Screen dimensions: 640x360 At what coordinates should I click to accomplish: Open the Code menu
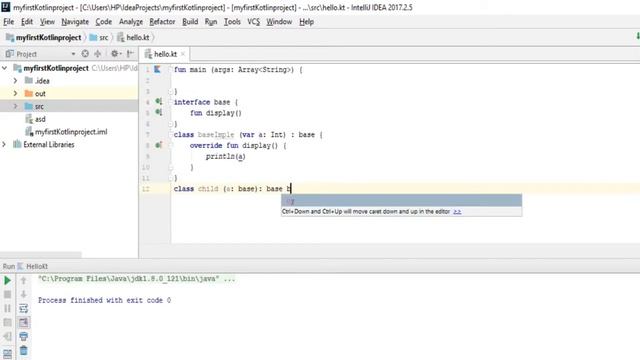pos(104,22)
